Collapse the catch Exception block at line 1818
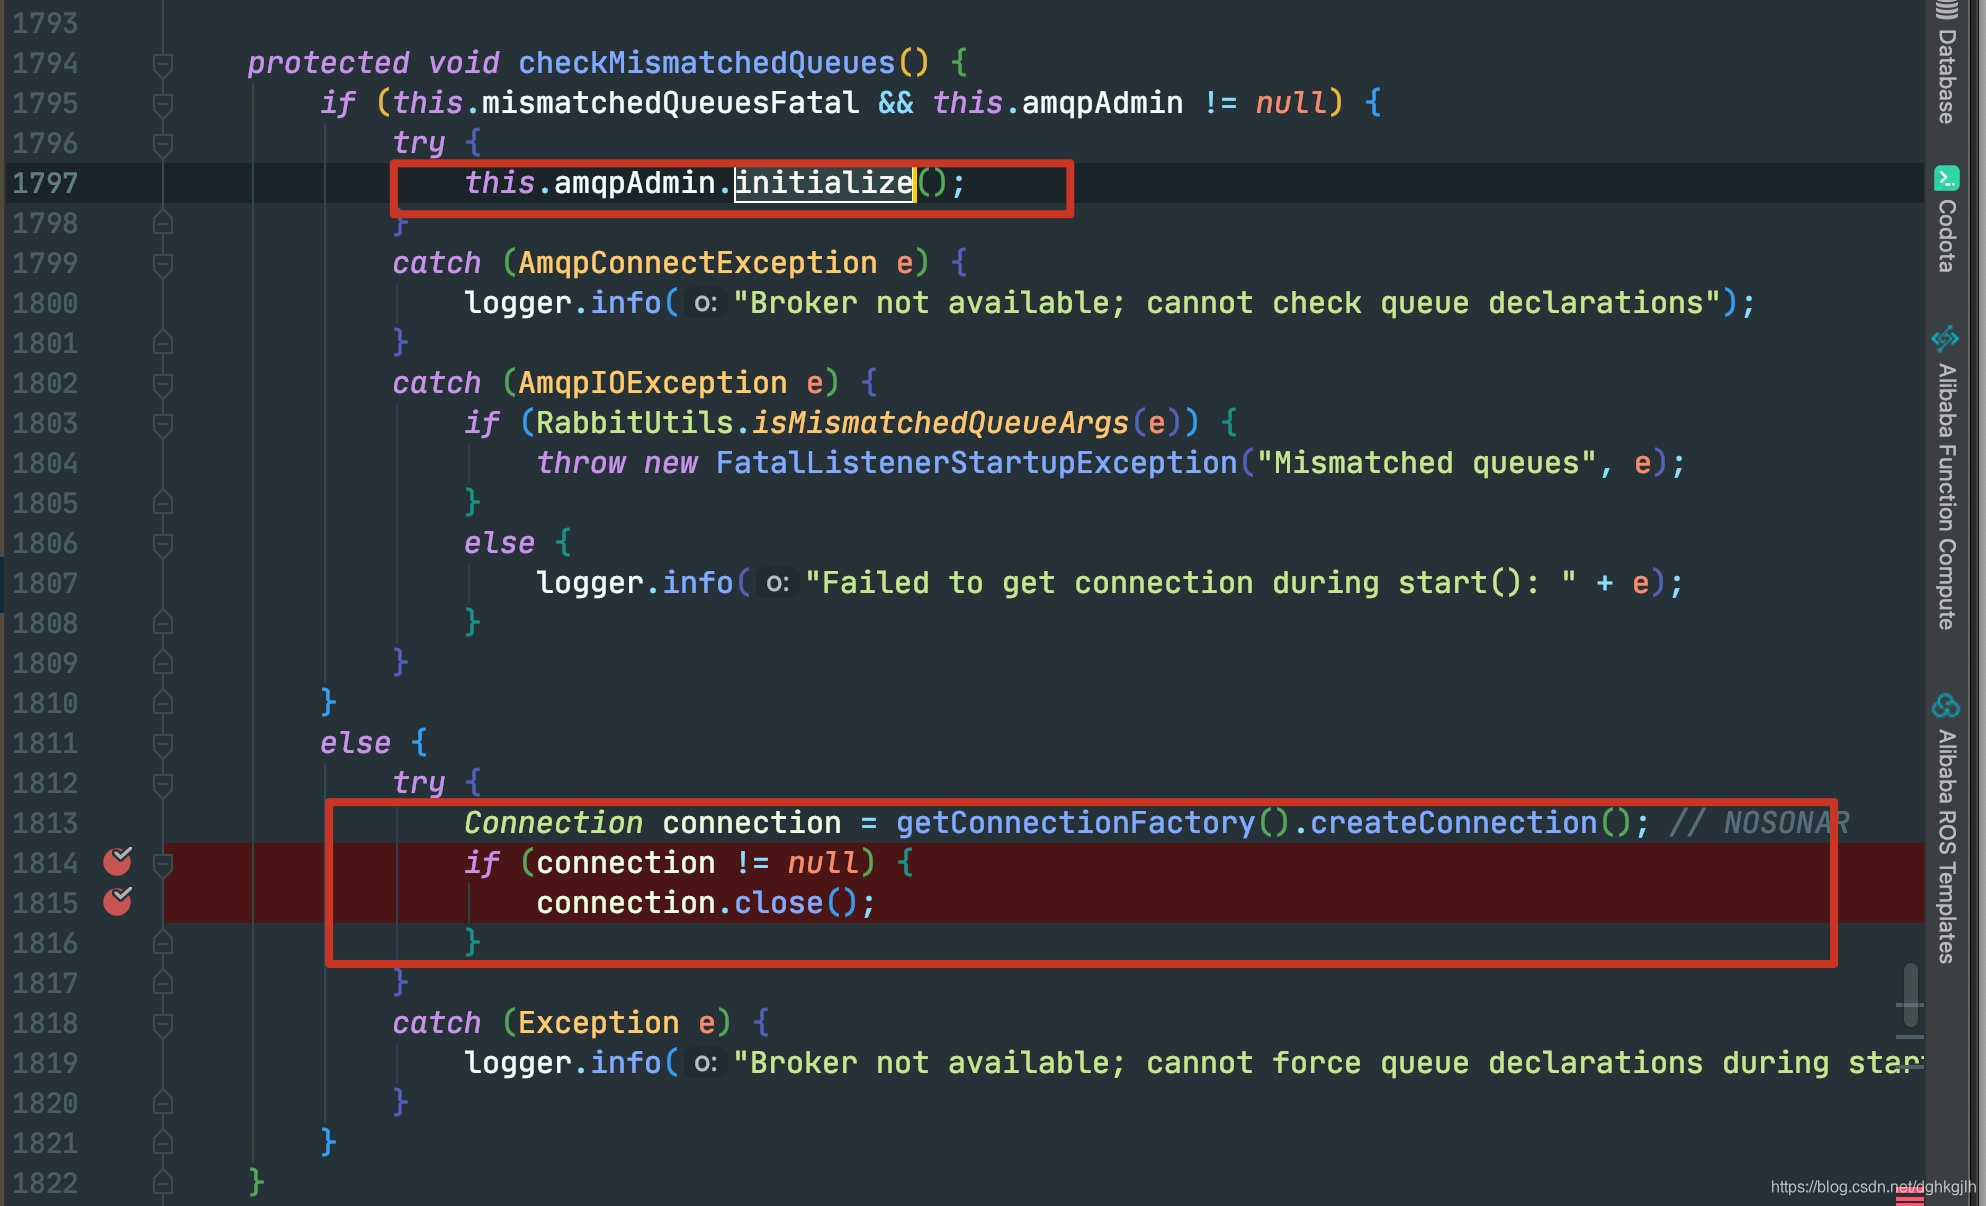1986x1206 pixels. [x=163, y=1024]
